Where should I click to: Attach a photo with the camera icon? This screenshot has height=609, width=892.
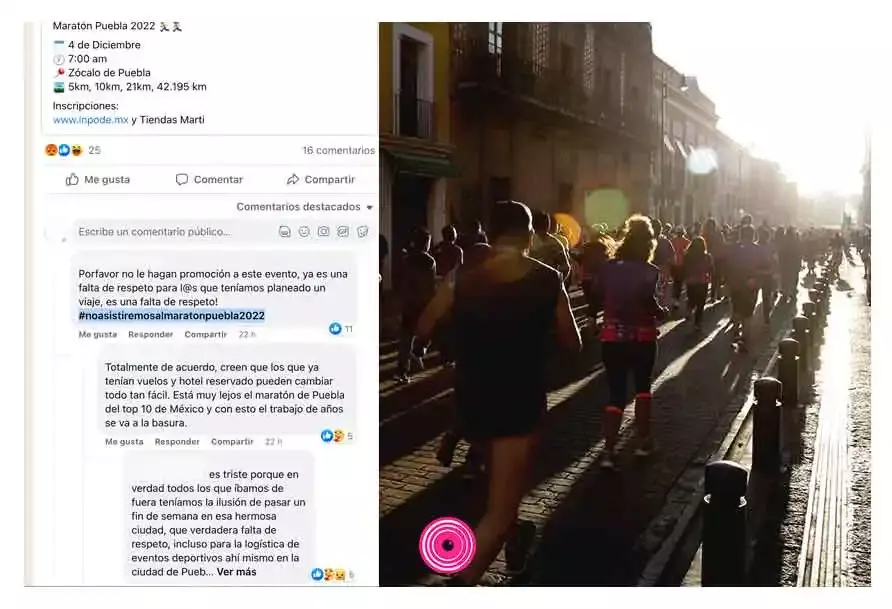[324, 232]
